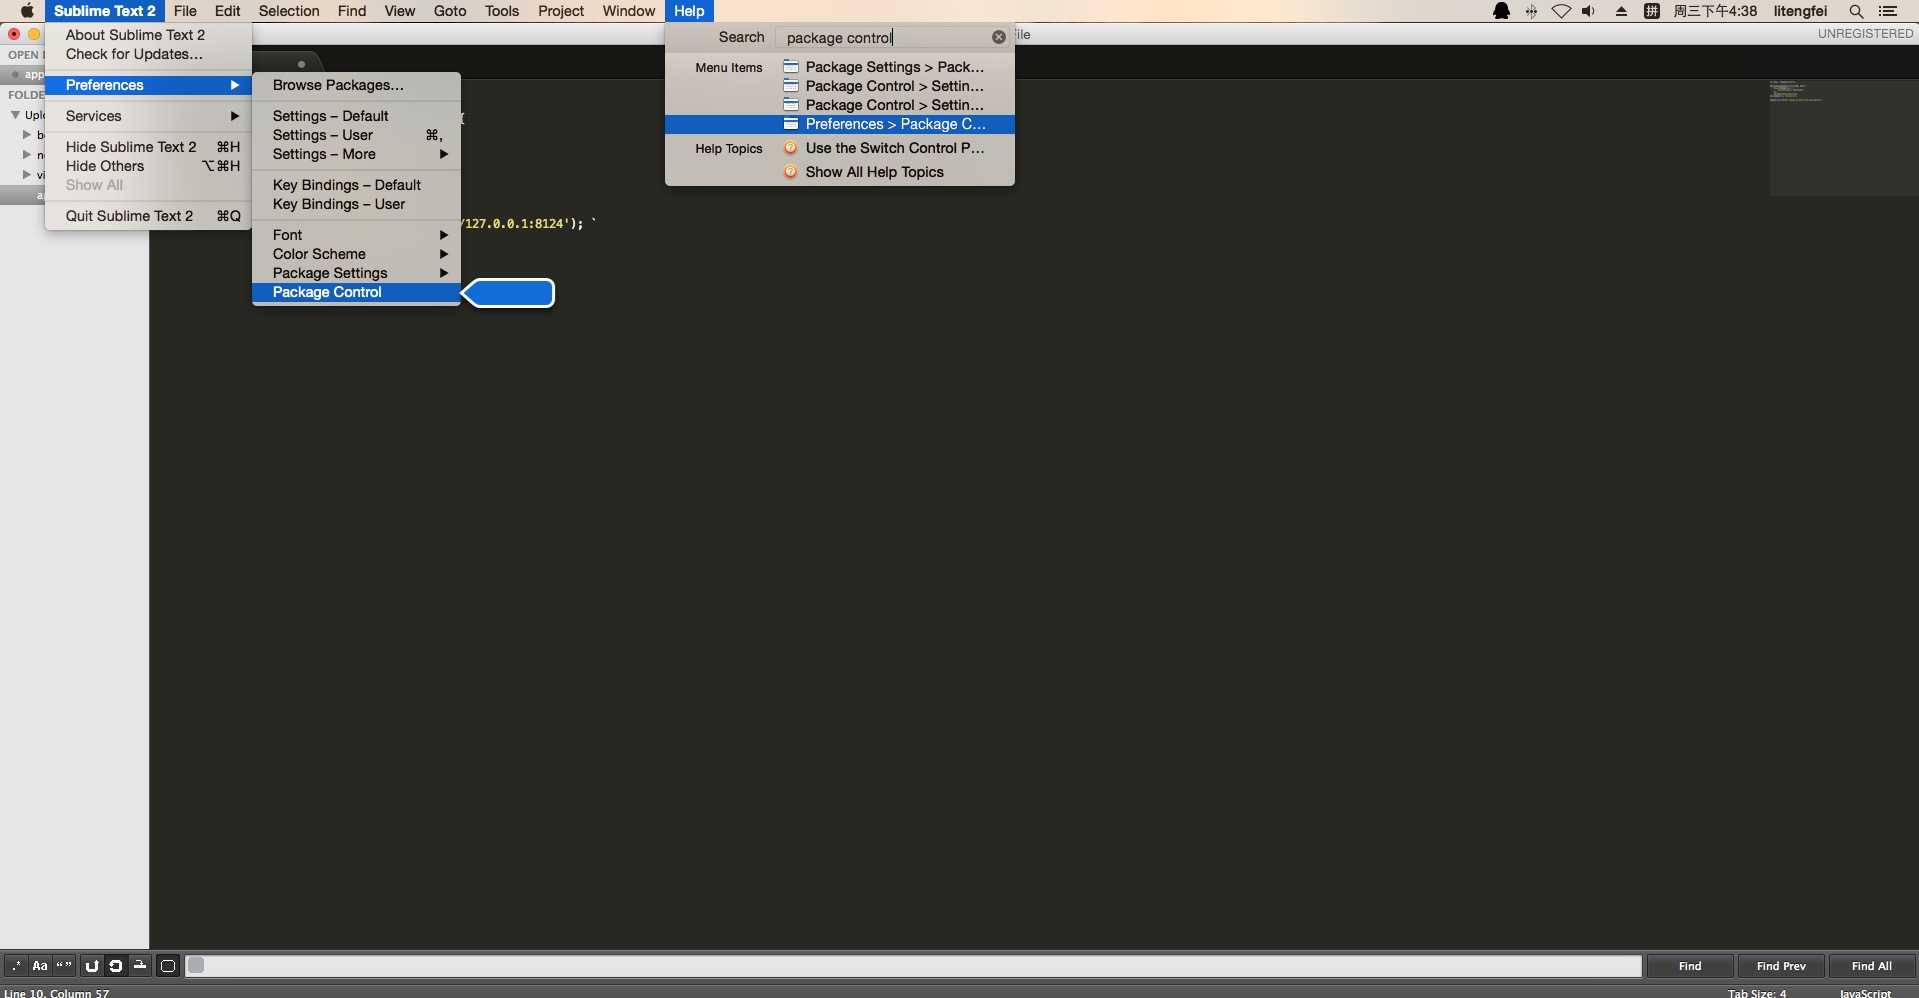
Task: Click the Bluetooth status icon
Action: click(1531, 11)
